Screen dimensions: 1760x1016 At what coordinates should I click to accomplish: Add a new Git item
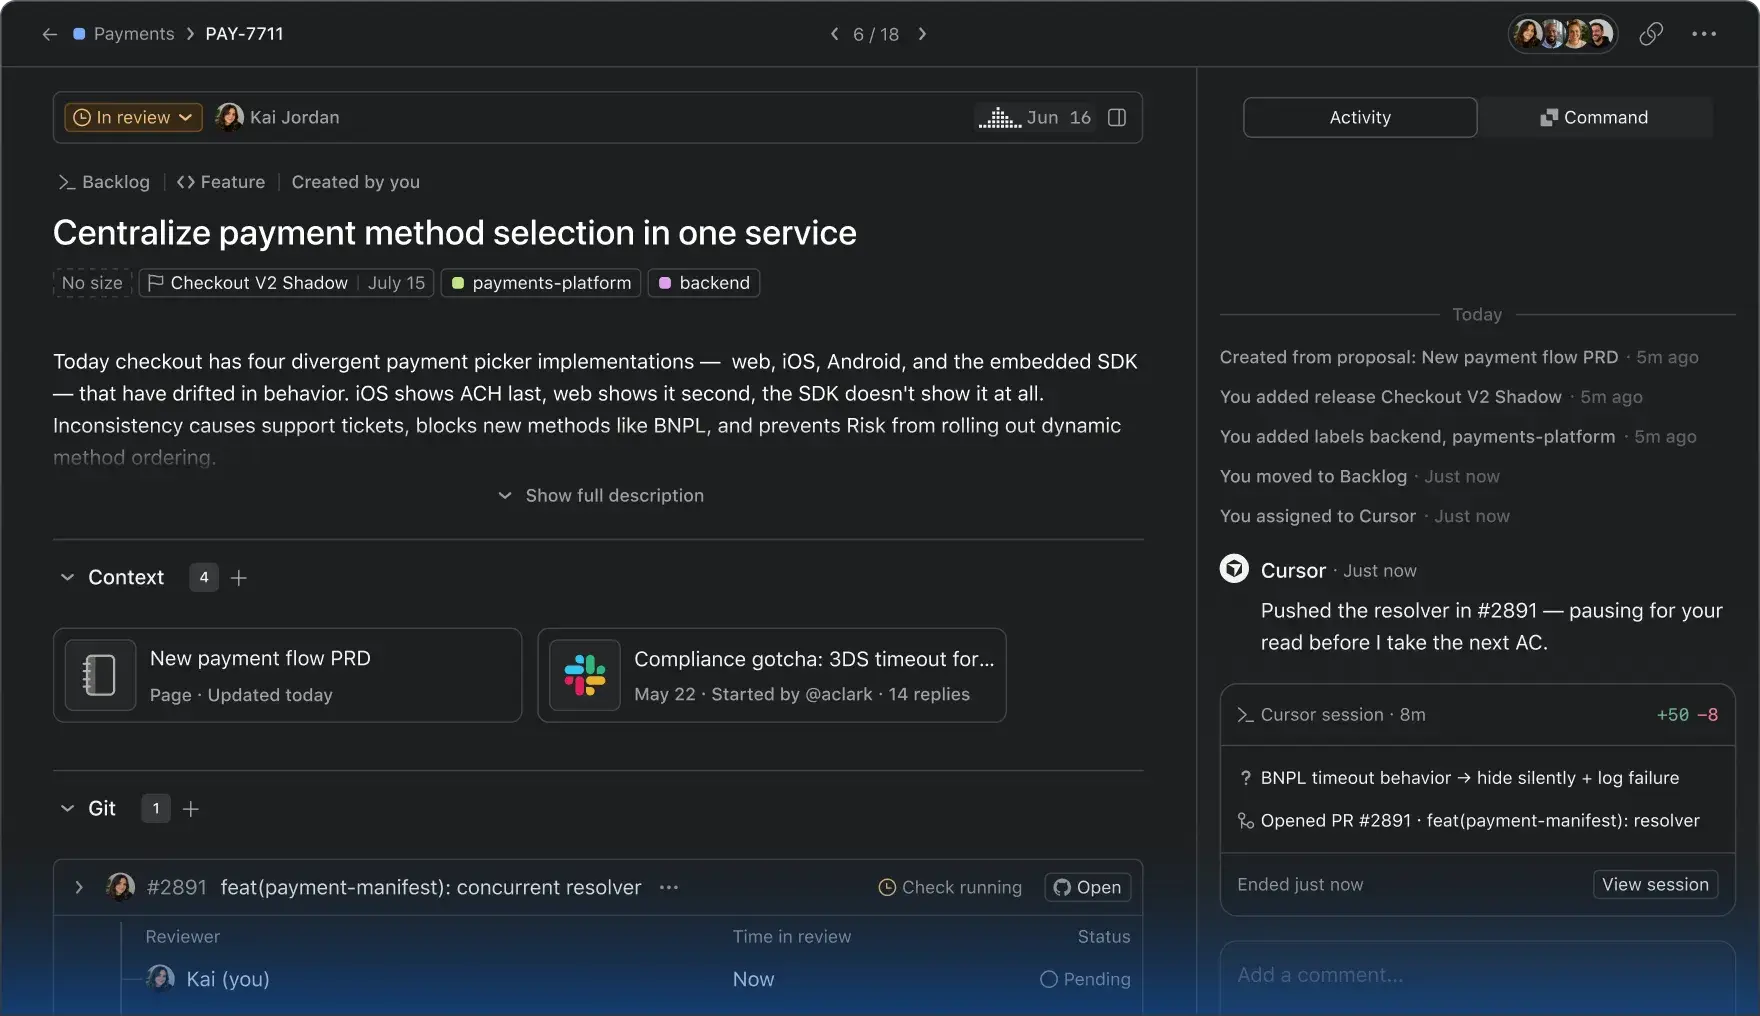click(x=191, y=809)
